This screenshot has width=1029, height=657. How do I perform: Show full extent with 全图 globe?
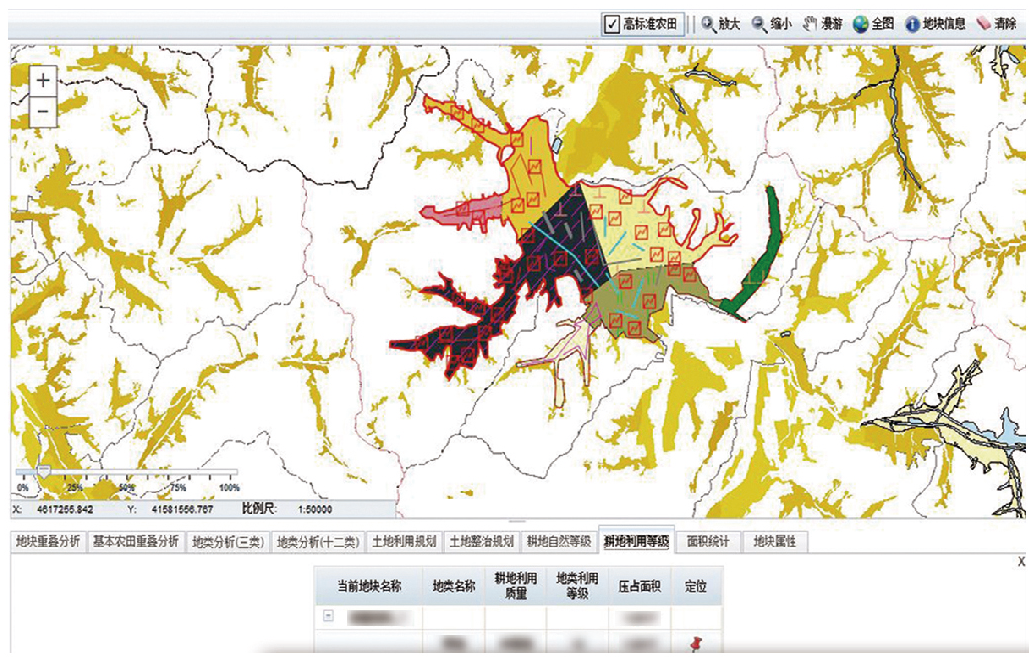tap(873, 25)
